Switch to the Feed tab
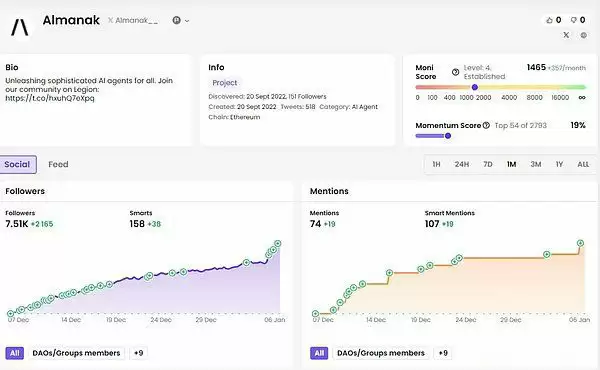This screenshot has width=600, height=370. coord(58,165)
